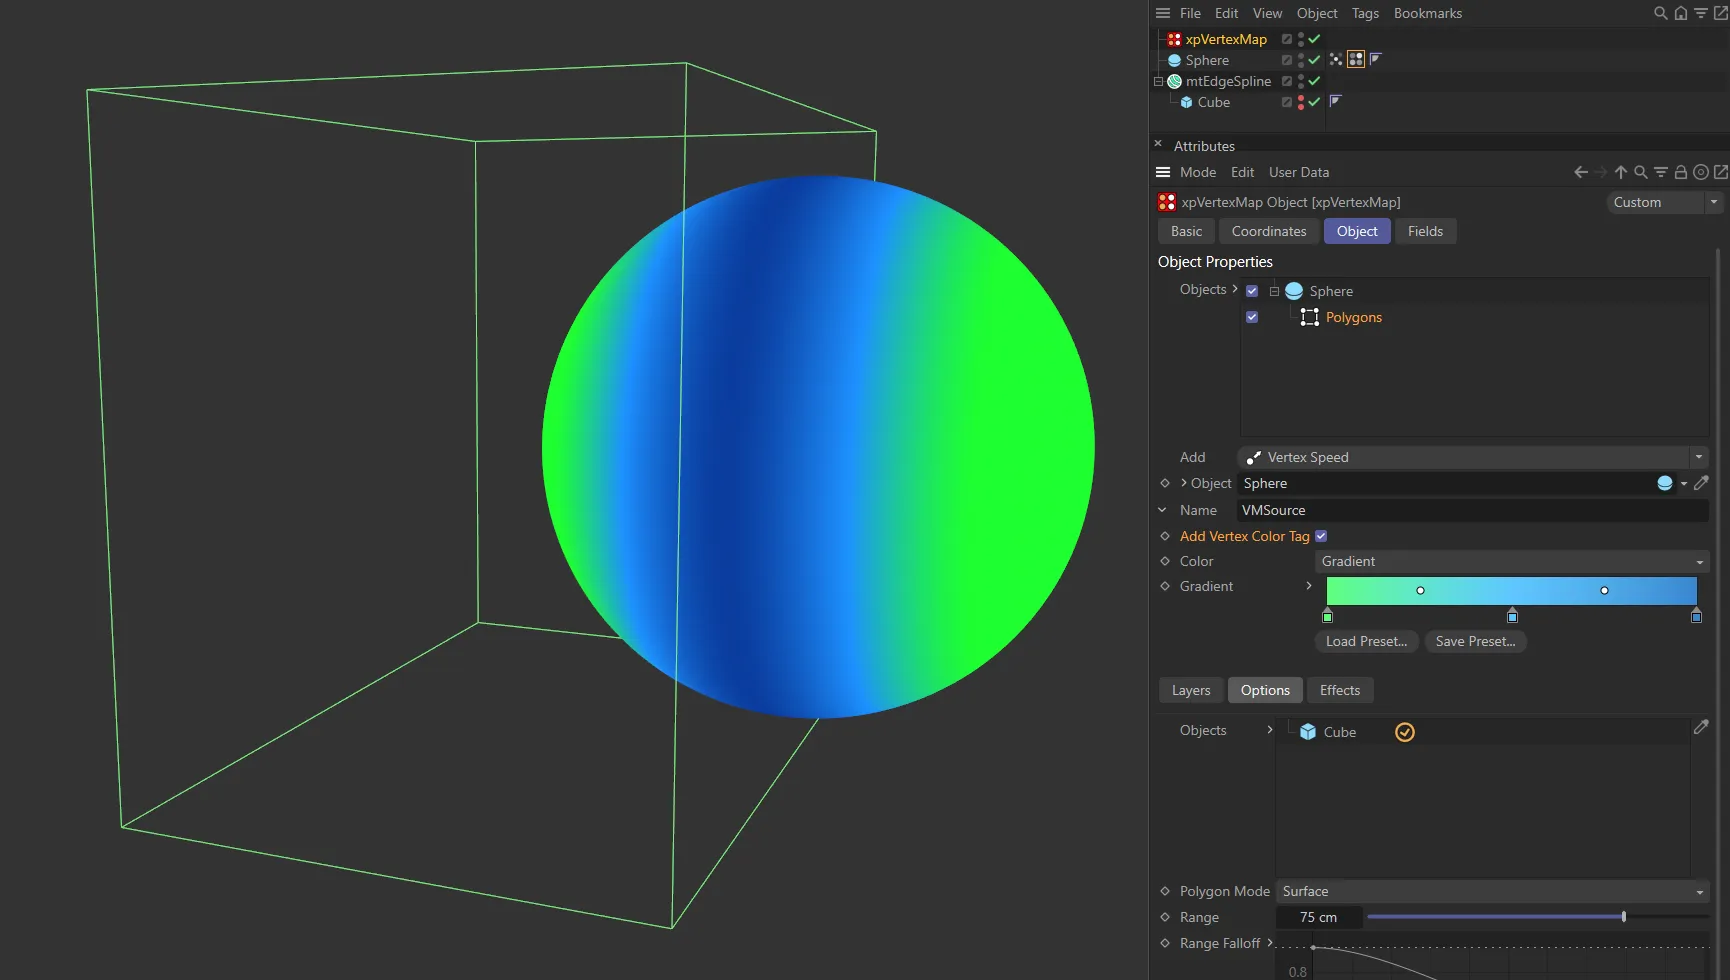
Task: Click the search magnifier icon top right
Action: click(1659, 13)
